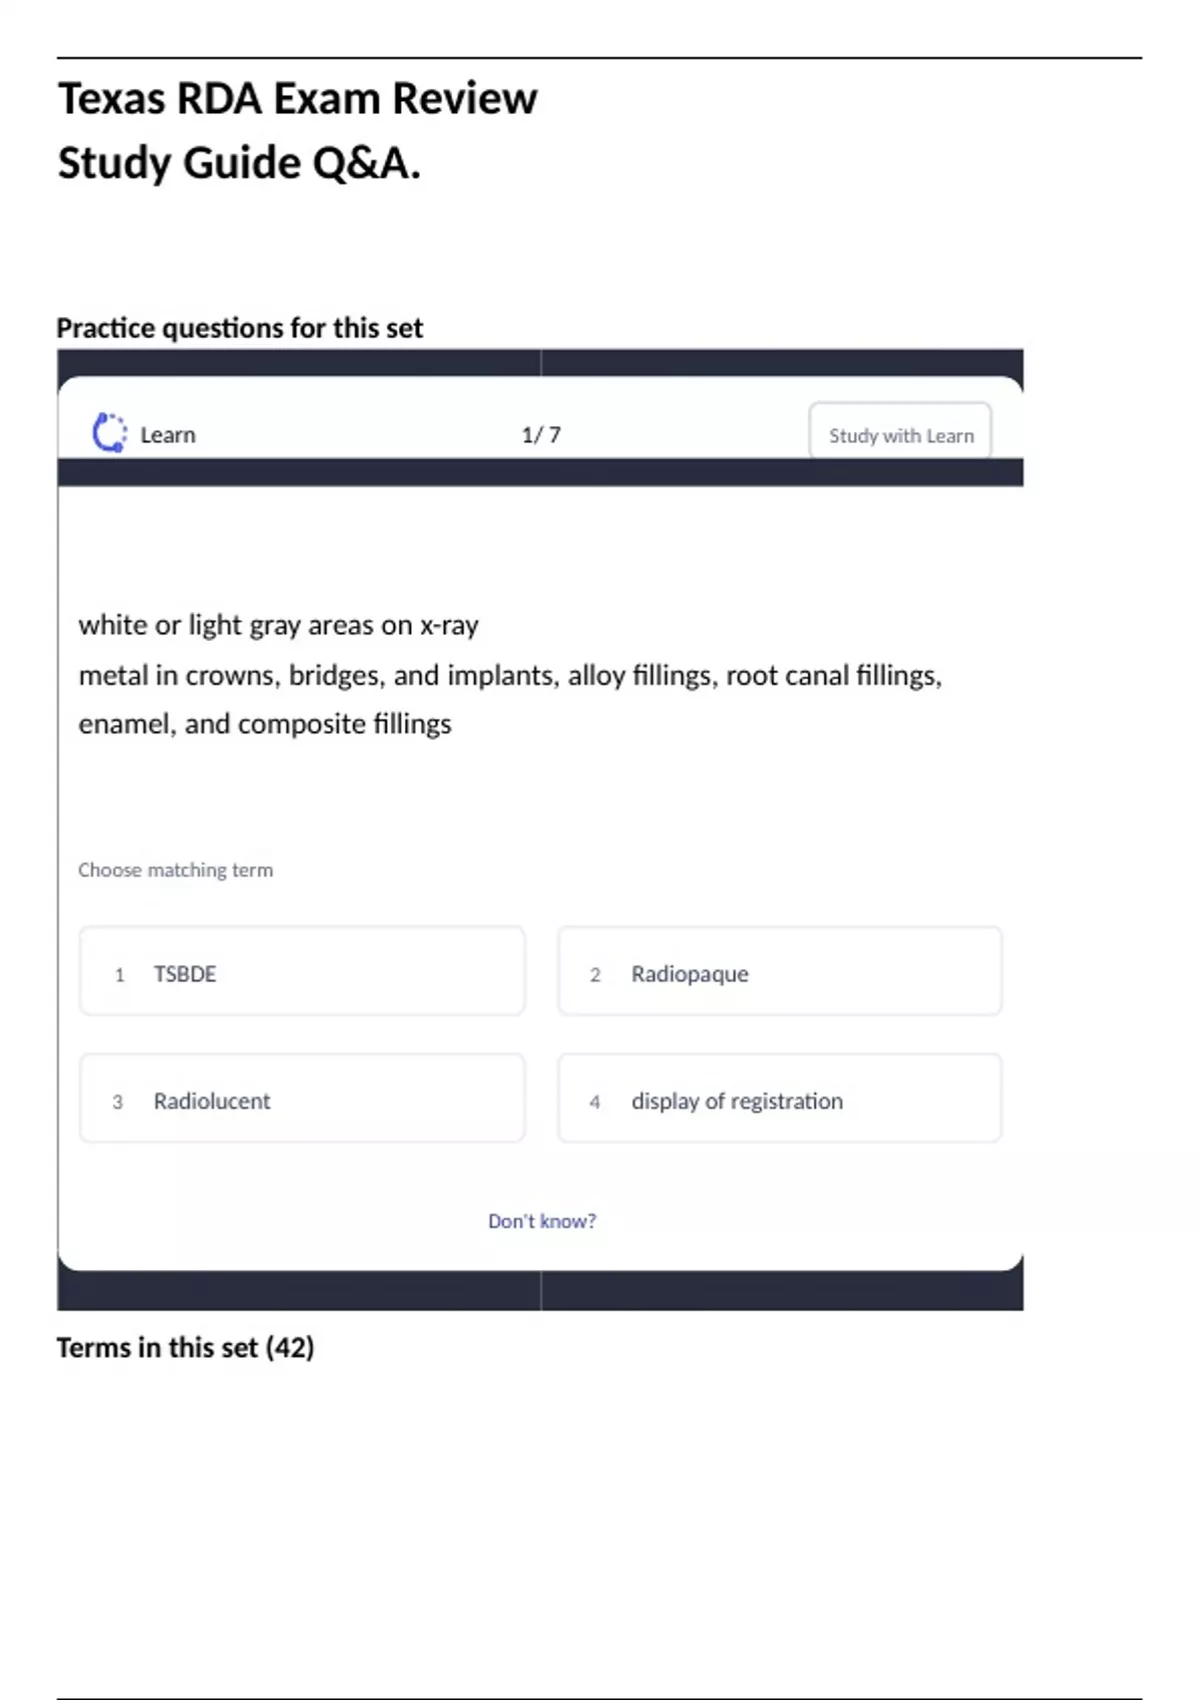Select the display of registration answer
The height and width of the screenshot is (1700, 1200).
tap(780, 1099)
